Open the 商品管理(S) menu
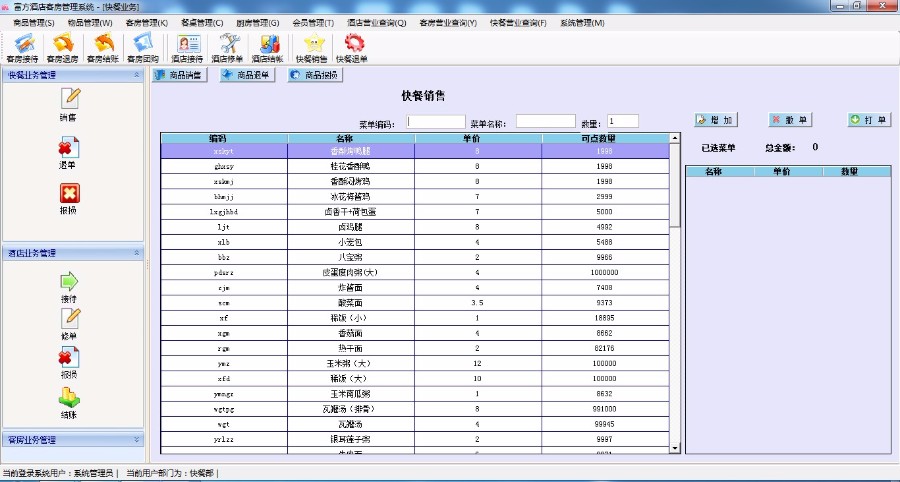The image size is (900, 482). pos(34,23)
